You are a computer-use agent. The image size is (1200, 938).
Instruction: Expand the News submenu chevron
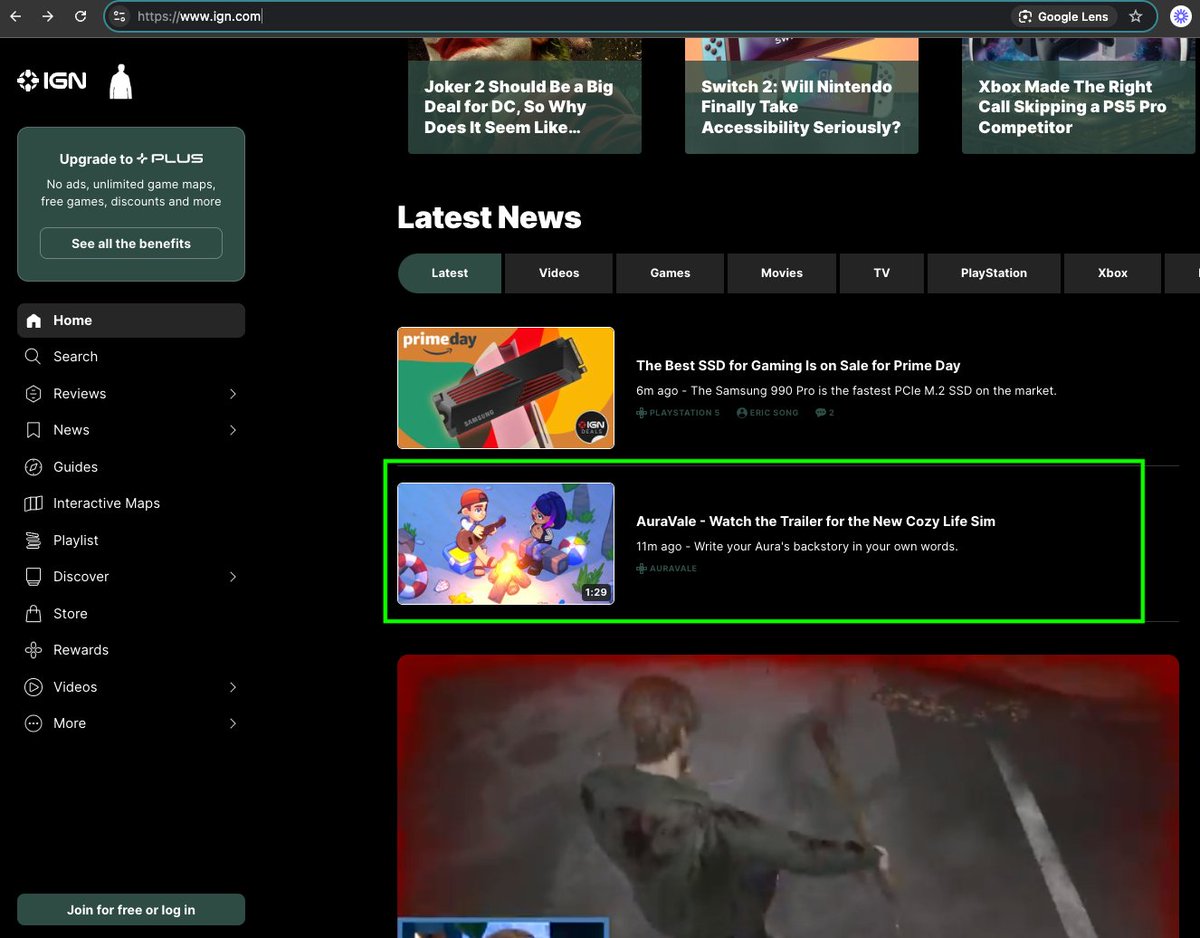233,430
